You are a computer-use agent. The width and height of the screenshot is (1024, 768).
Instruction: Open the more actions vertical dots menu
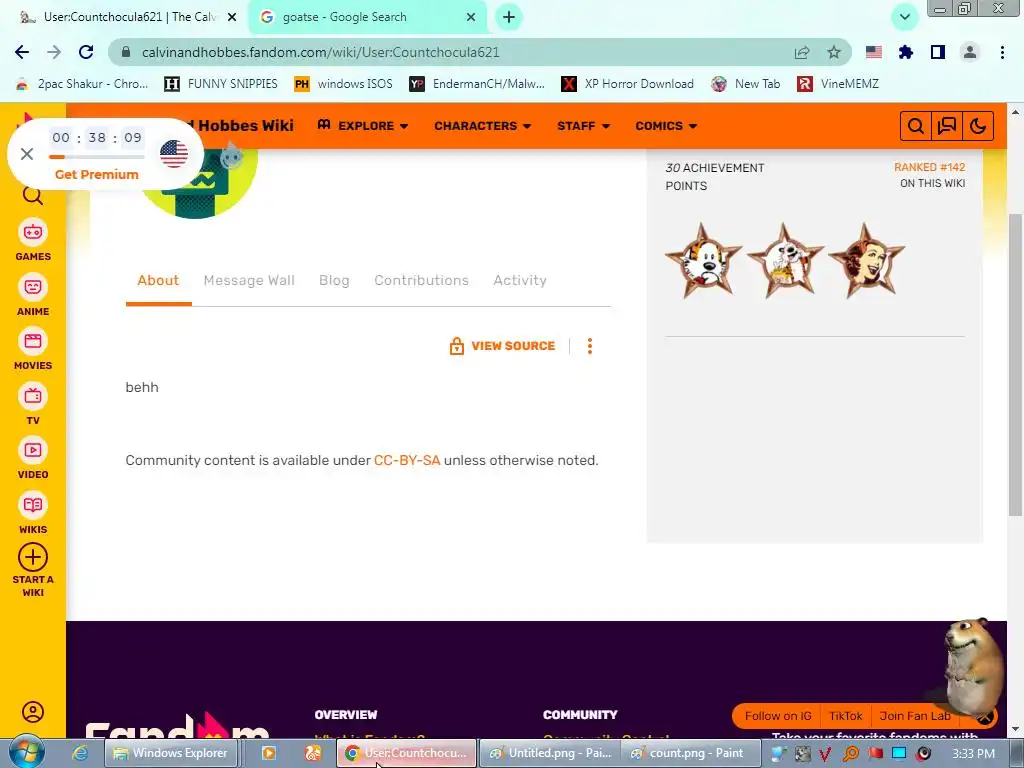[590, 346]
